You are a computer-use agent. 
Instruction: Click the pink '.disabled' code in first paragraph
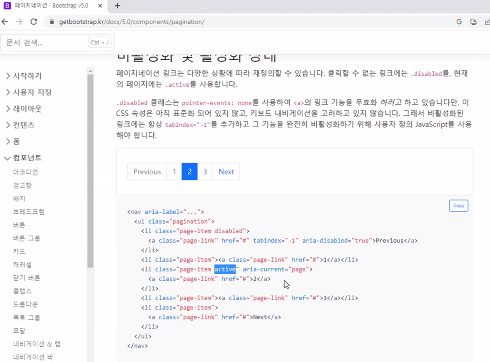[426, 74]
